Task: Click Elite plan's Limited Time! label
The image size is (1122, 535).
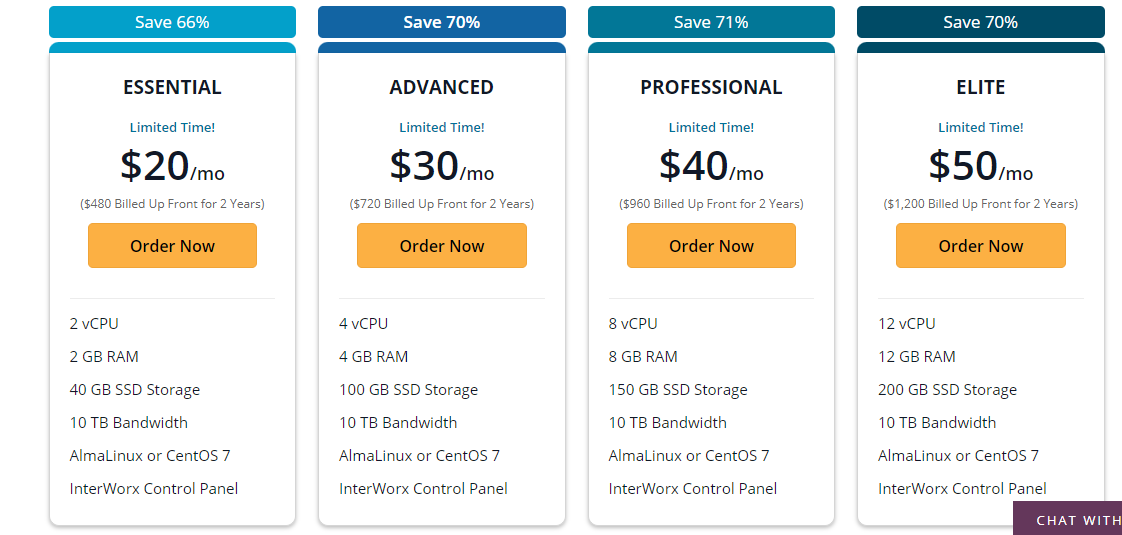Action: 980,127
